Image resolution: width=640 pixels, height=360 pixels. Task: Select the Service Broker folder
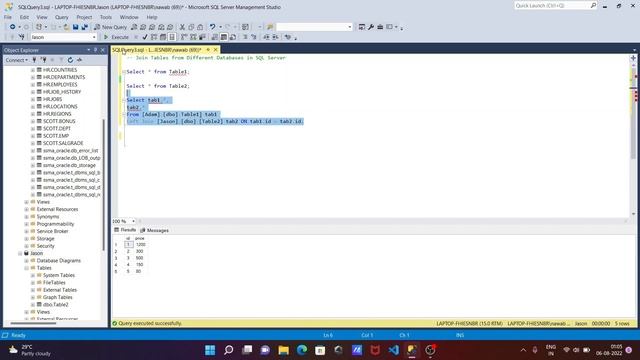[x=52, y=231]
